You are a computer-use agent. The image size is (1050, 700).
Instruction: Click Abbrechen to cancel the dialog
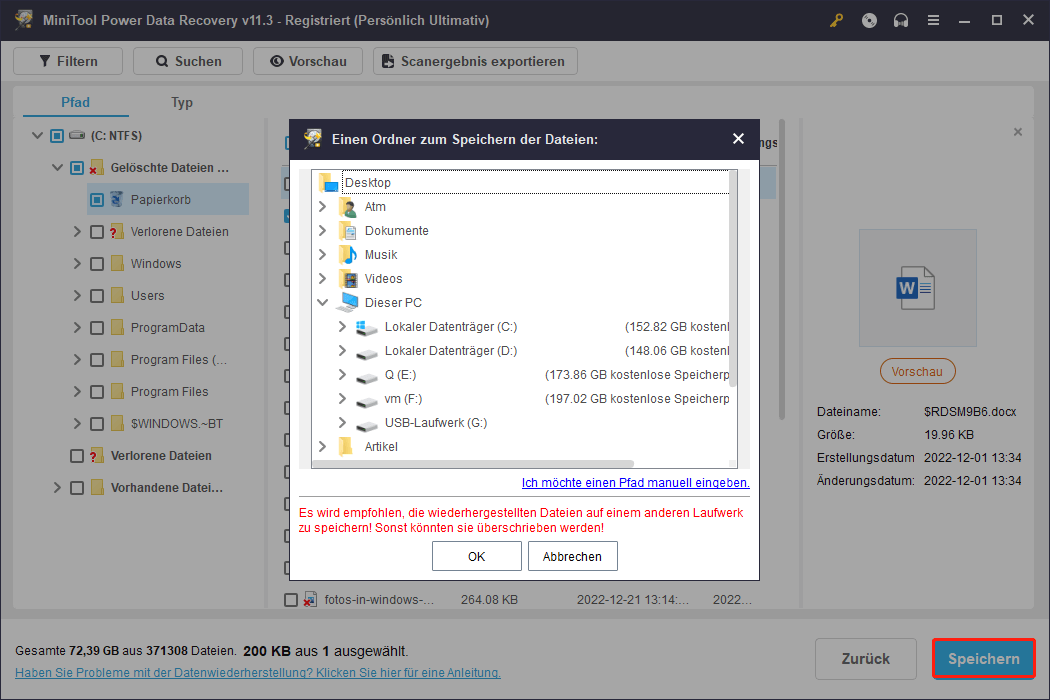pyautogui.click(x=573, y=557)
